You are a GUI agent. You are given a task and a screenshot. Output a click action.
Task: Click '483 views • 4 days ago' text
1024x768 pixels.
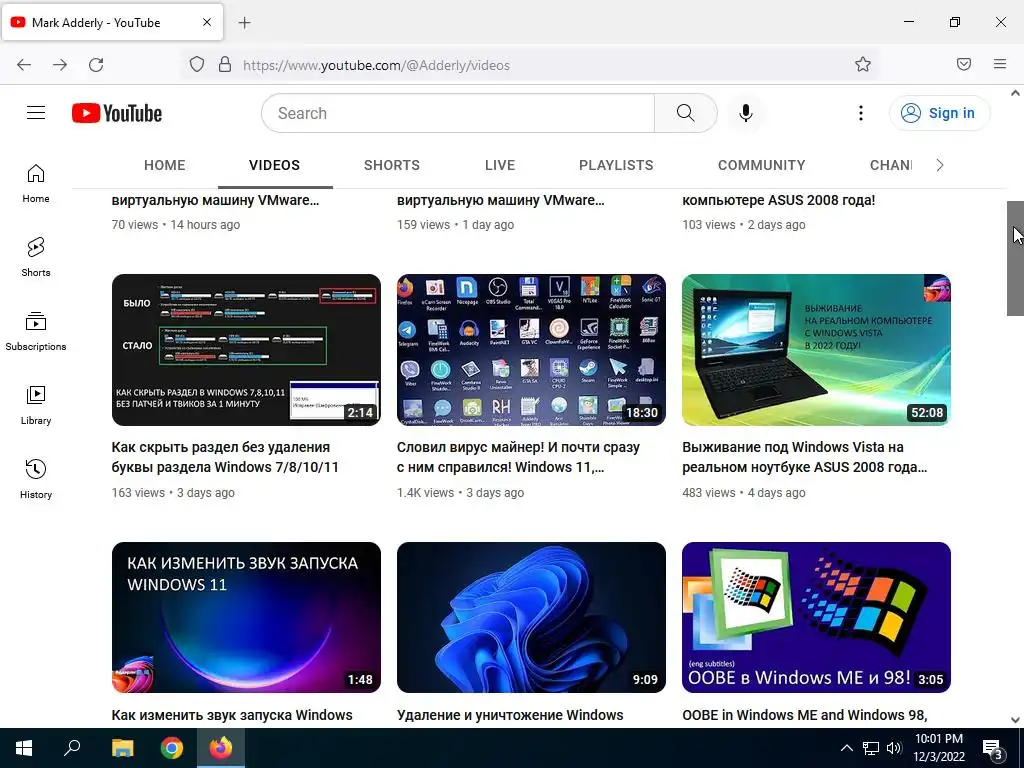click(744, 492)
